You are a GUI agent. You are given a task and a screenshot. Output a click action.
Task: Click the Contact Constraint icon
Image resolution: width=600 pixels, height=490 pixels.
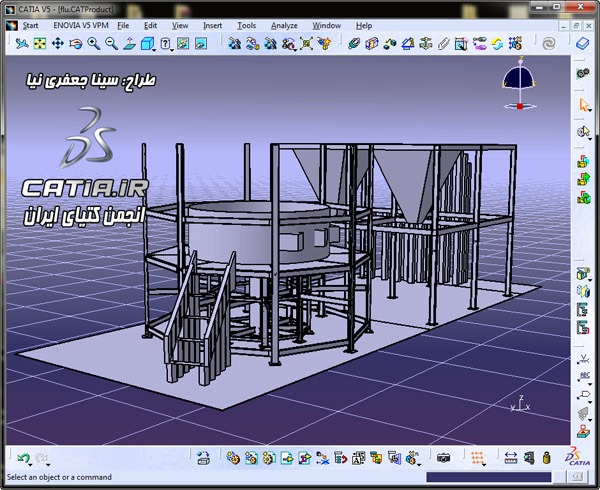tap(372, 44)
